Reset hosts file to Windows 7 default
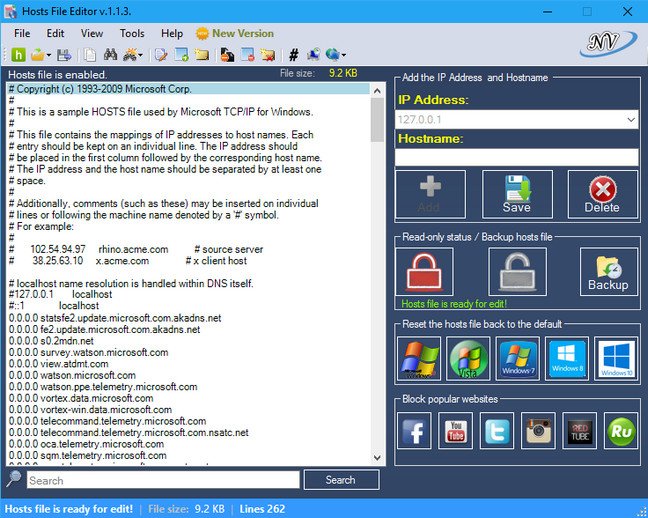This screenshot has width=648, height=518. click(517, 358)
